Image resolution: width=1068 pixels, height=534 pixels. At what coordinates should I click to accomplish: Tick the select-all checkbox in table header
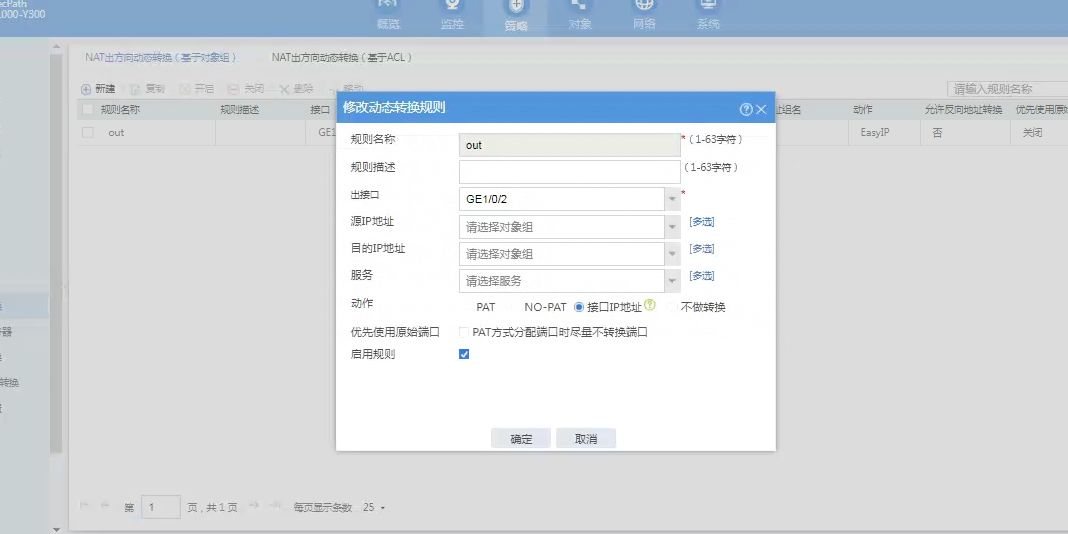point(88,110)
